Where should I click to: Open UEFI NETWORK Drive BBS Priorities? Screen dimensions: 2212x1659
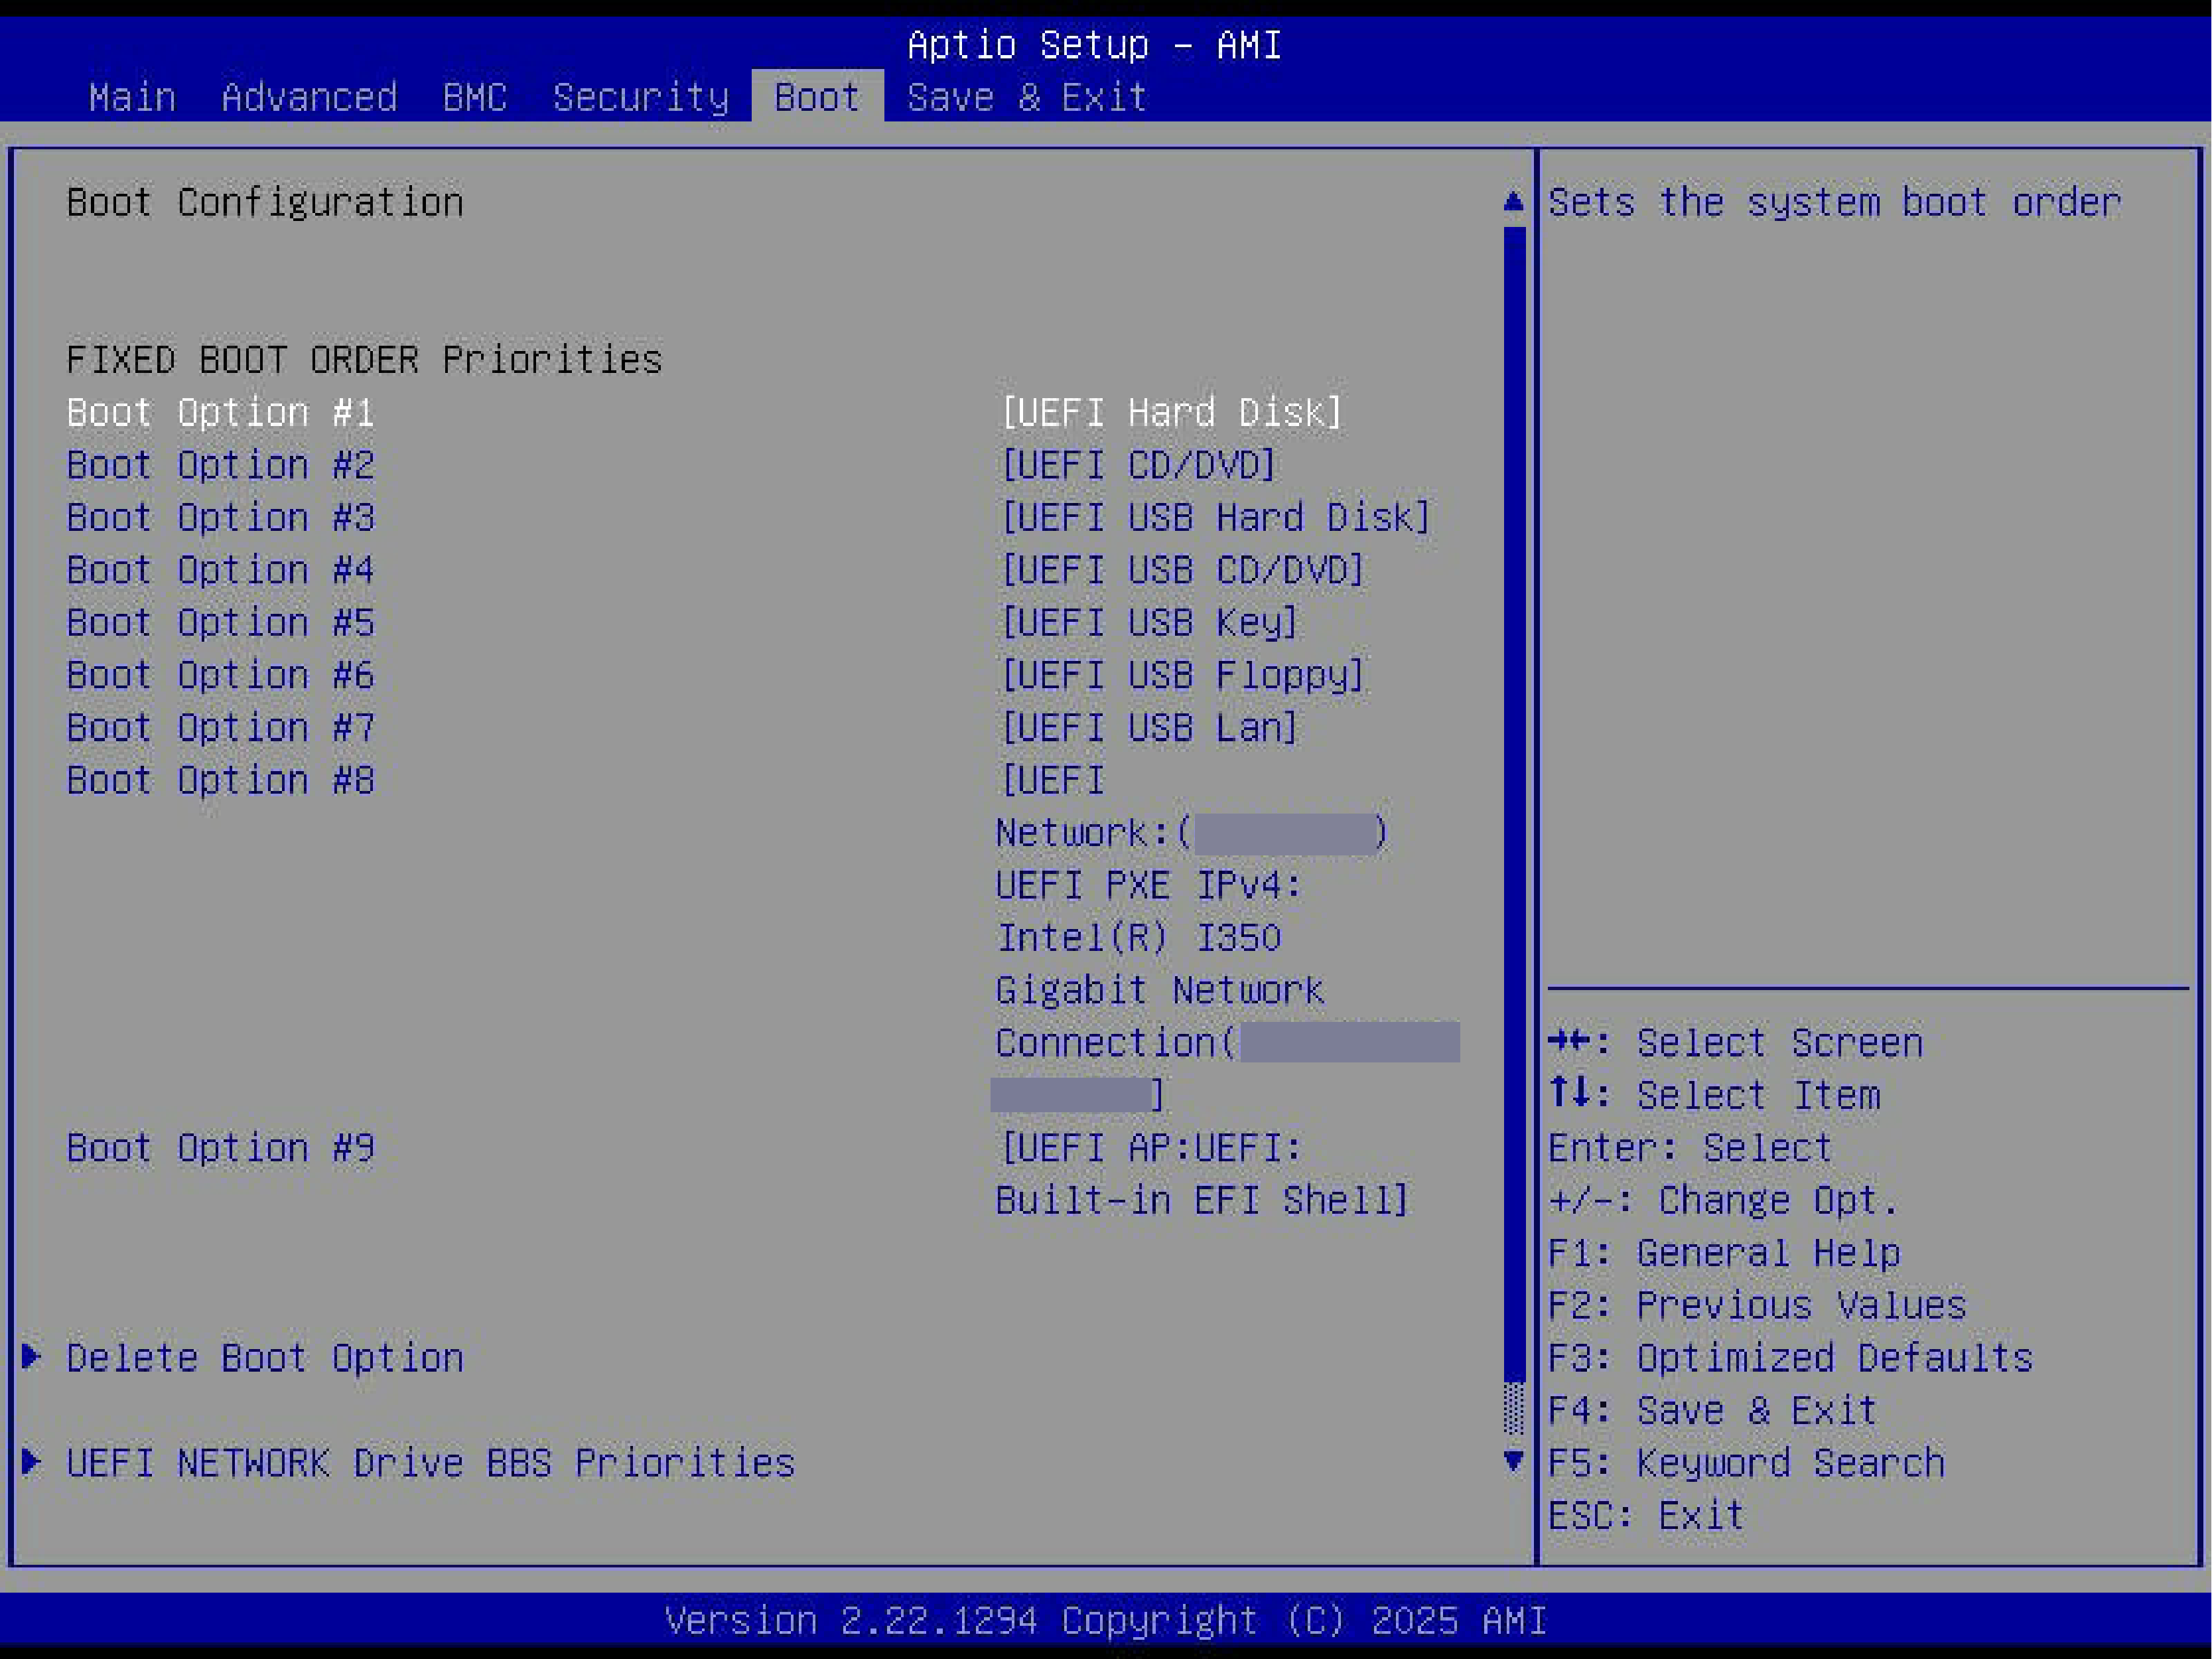point(430,1462)
